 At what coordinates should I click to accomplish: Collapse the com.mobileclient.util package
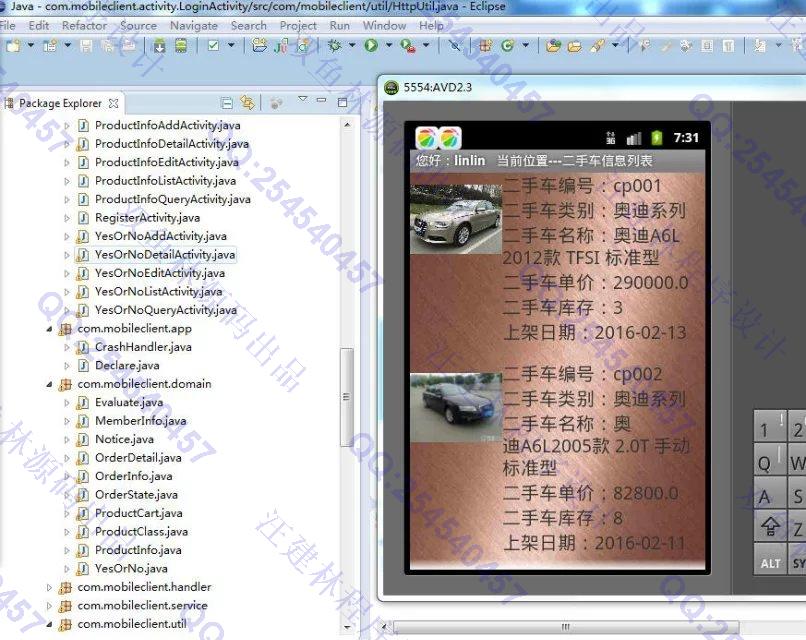pyautogui.click(x=49, y=625)
